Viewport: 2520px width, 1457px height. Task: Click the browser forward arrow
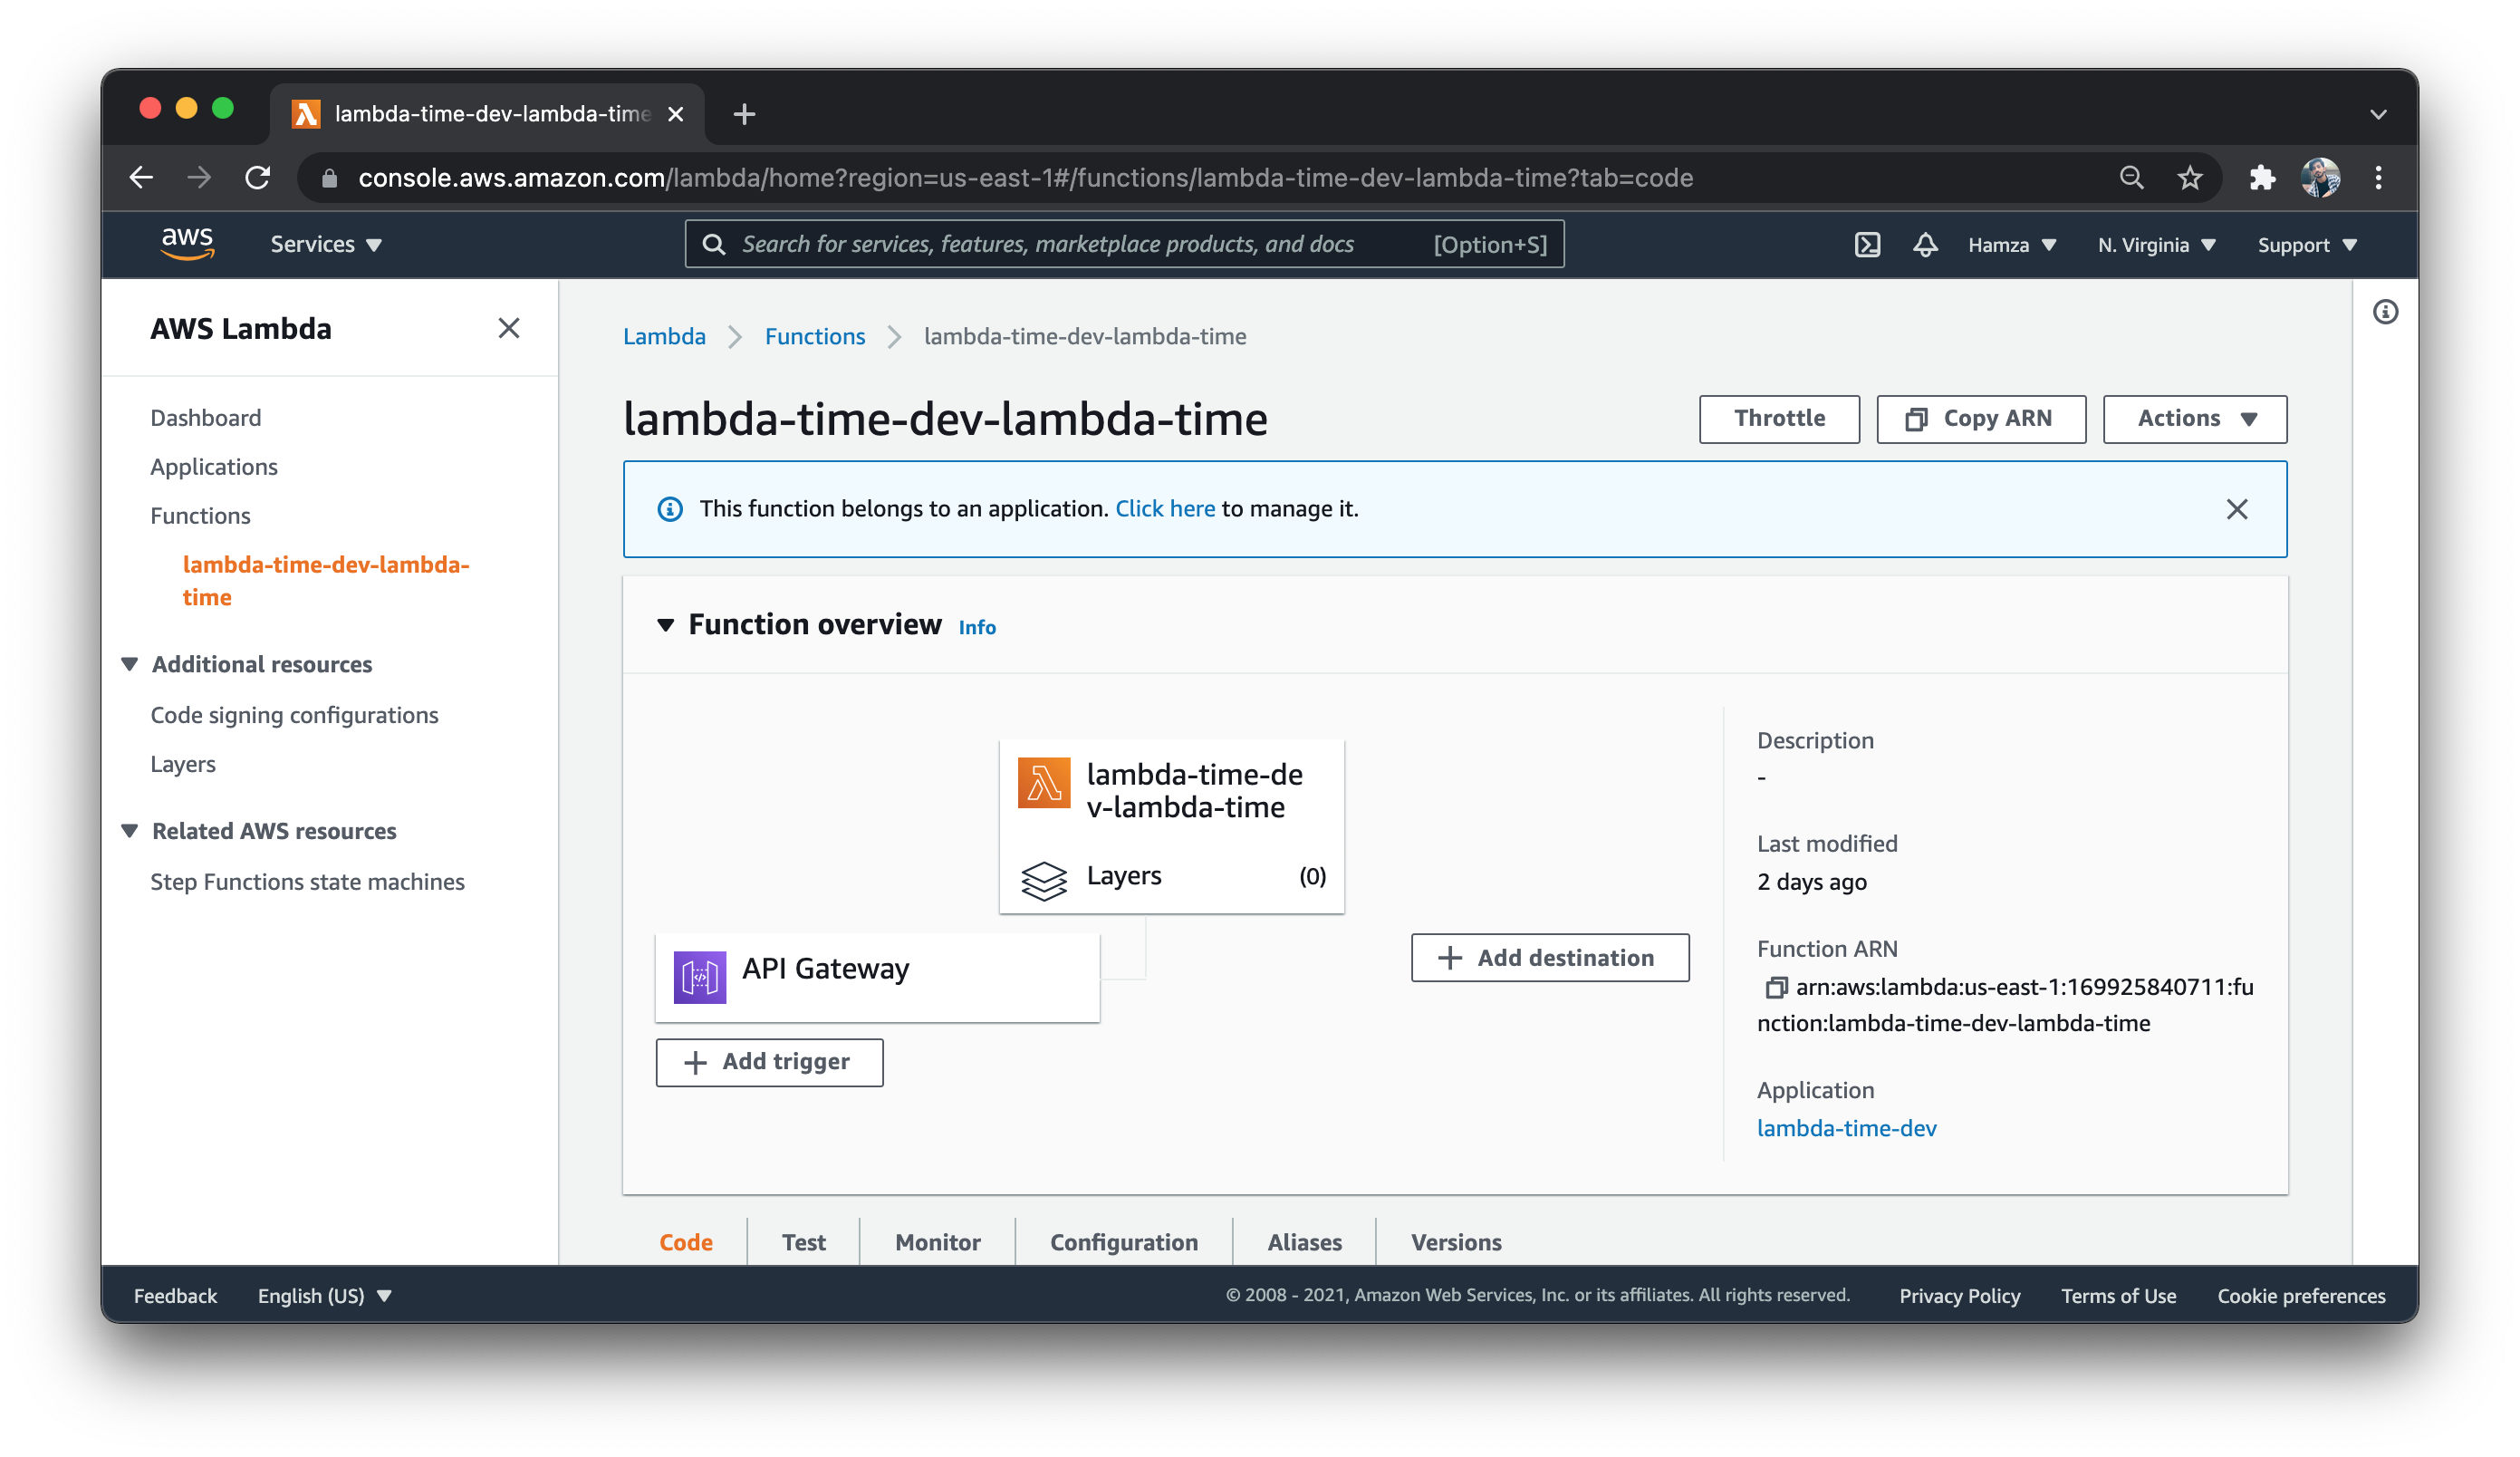tap(199, 178)
